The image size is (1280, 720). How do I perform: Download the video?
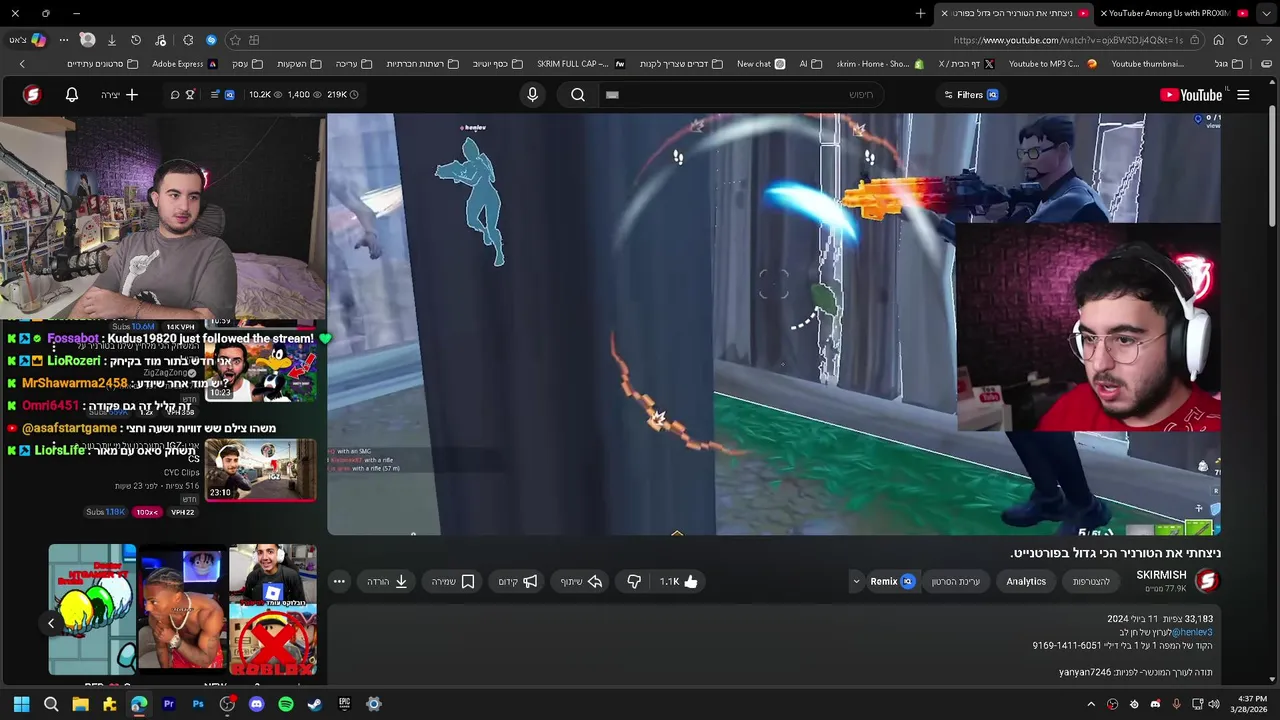[x=388, y=581]
